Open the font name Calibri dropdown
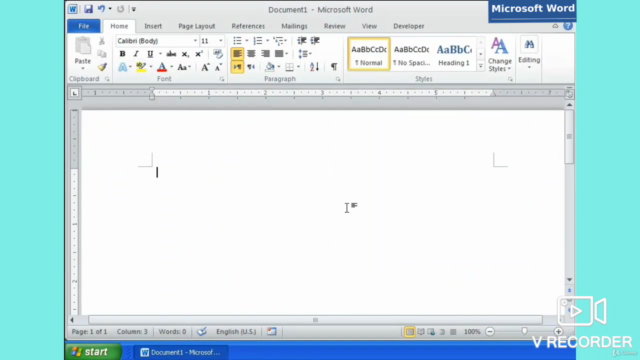 coord(195,41)
